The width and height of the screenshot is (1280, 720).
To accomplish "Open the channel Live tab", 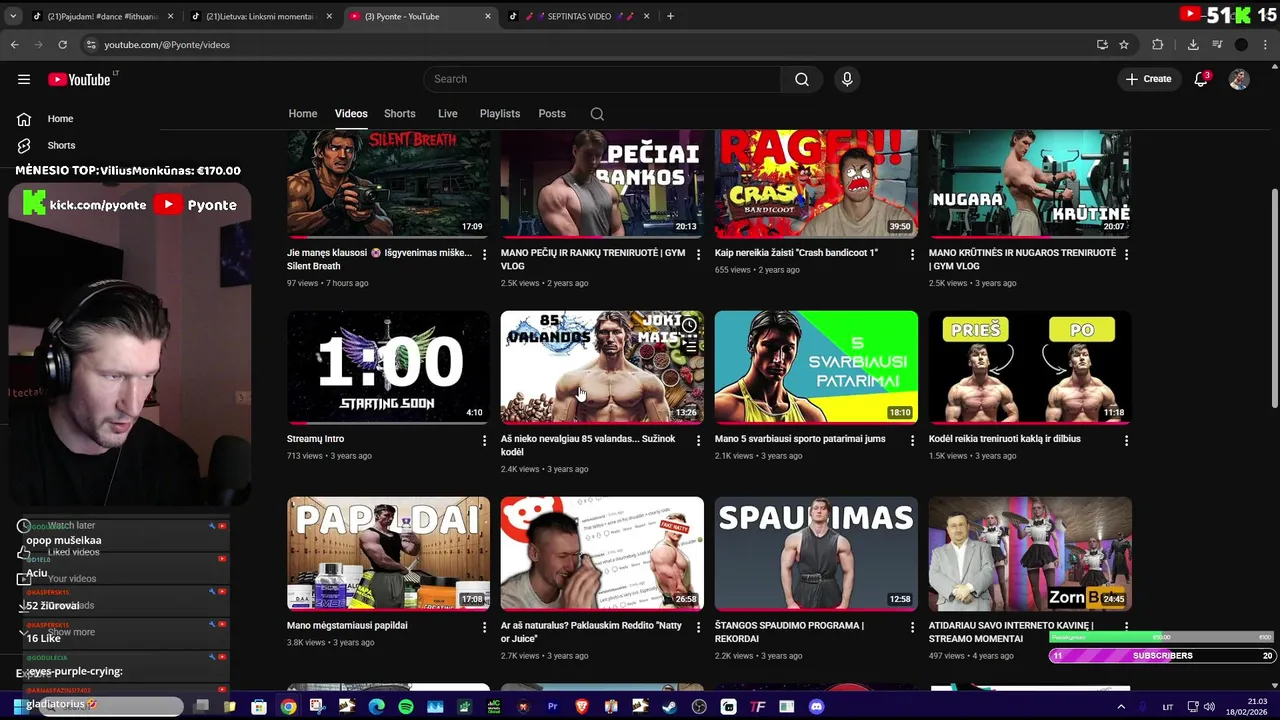I will pos(448,114).
